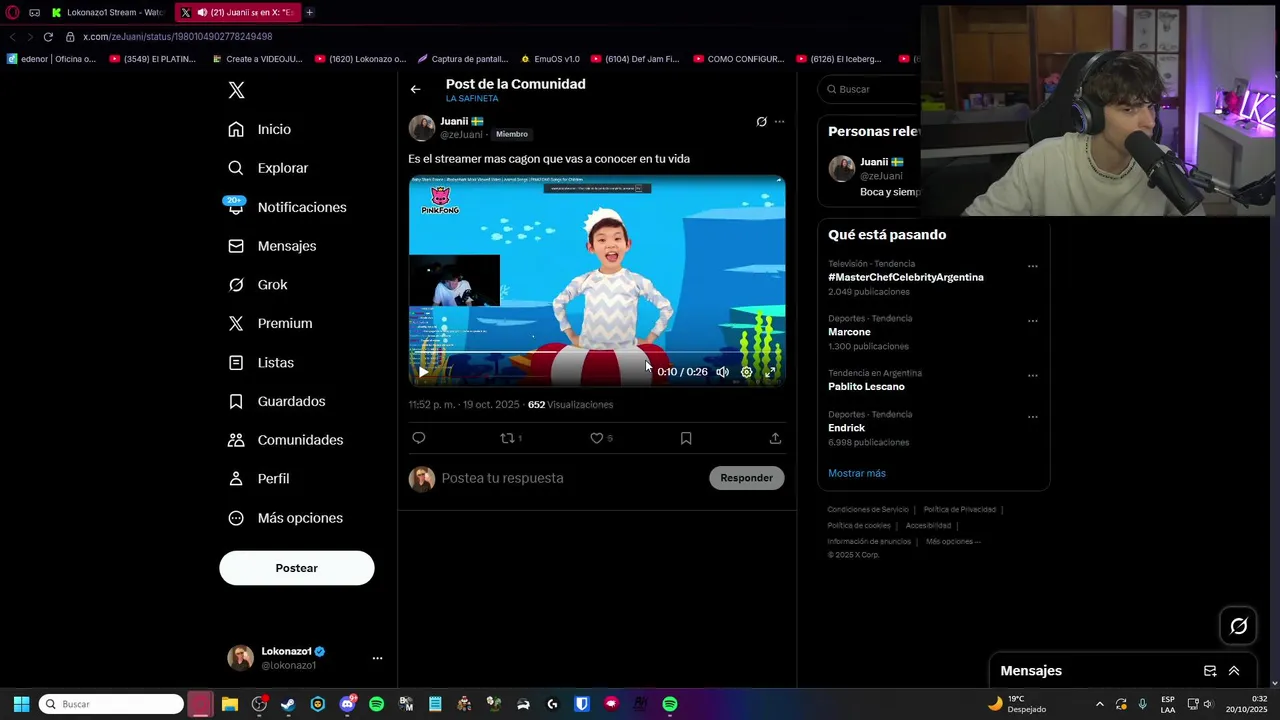Click the taskbar Buscar search box

(x=111, y=704)
